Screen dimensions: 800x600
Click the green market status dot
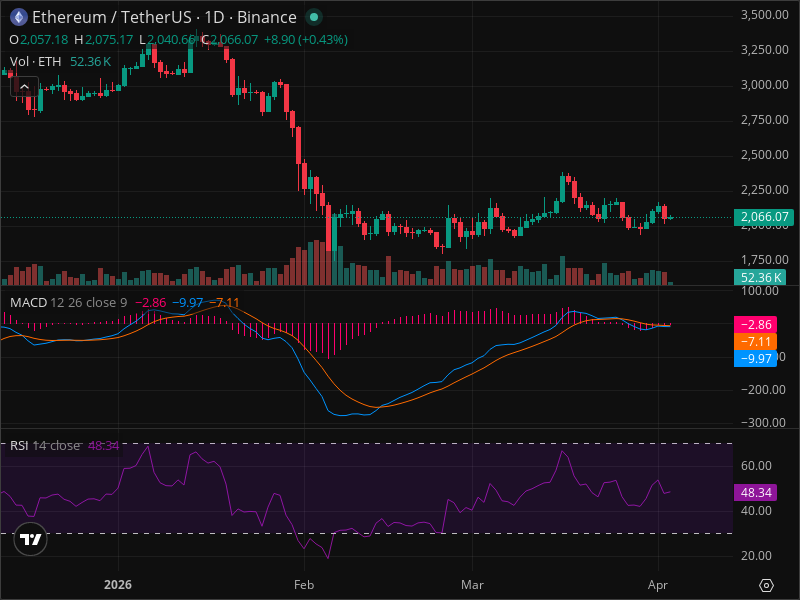[x=314, y=17]
